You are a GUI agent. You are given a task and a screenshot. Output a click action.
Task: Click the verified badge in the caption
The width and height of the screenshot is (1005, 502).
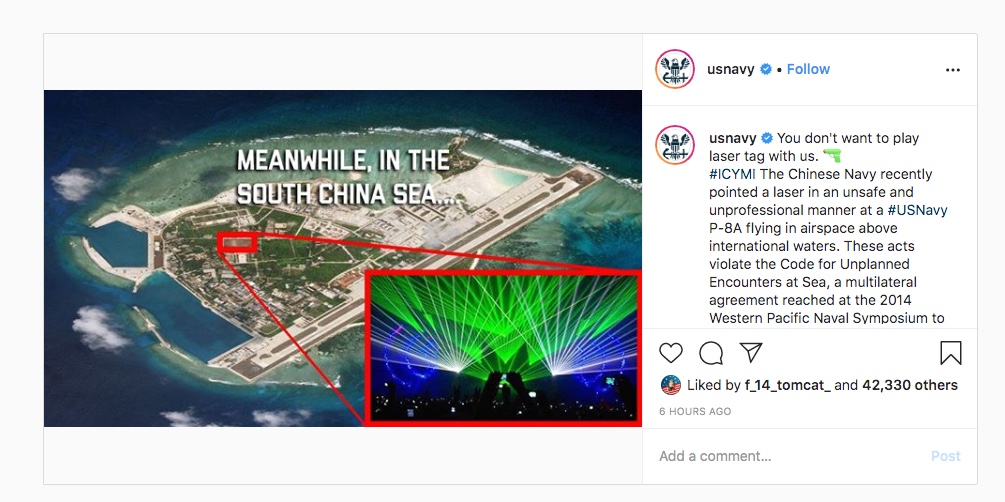[x=767, y=138]
